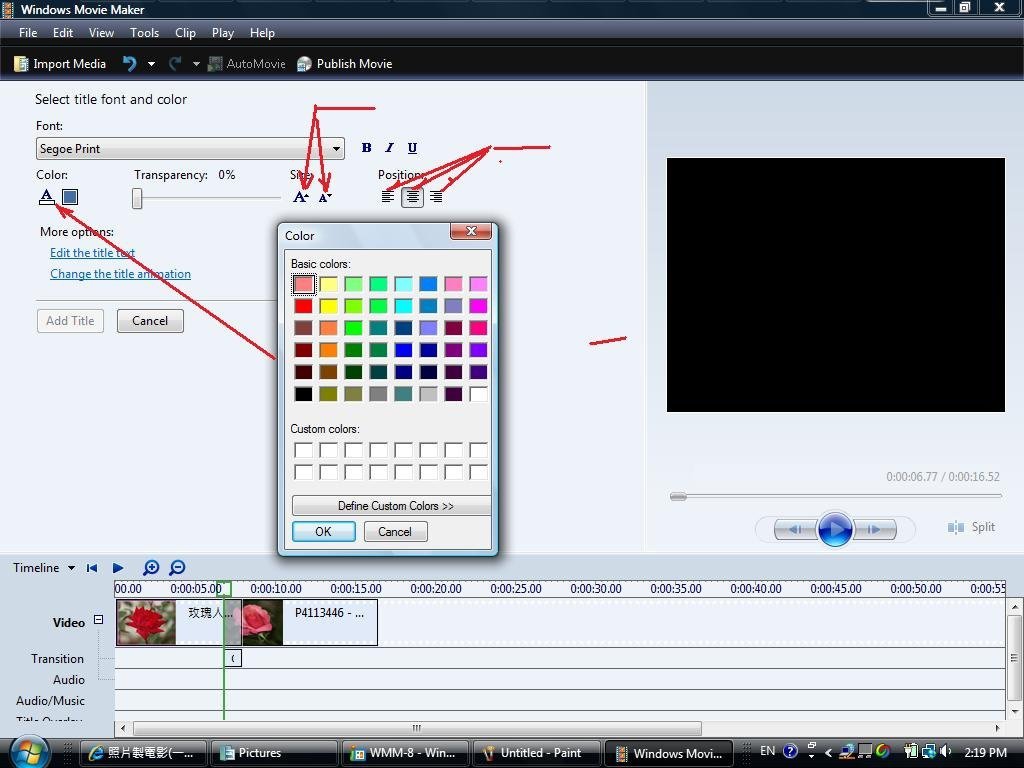Click the first empty custom color box
The width and height of the screenshot is (1024, 768).
303,450
